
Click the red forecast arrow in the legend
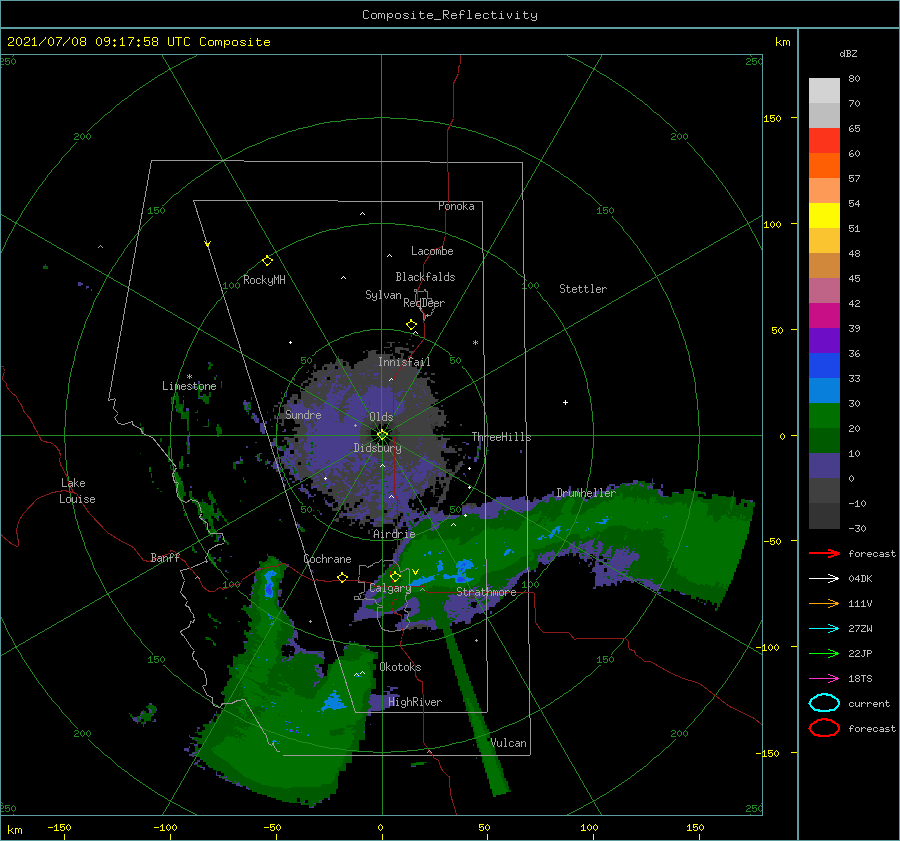[824, 553]
